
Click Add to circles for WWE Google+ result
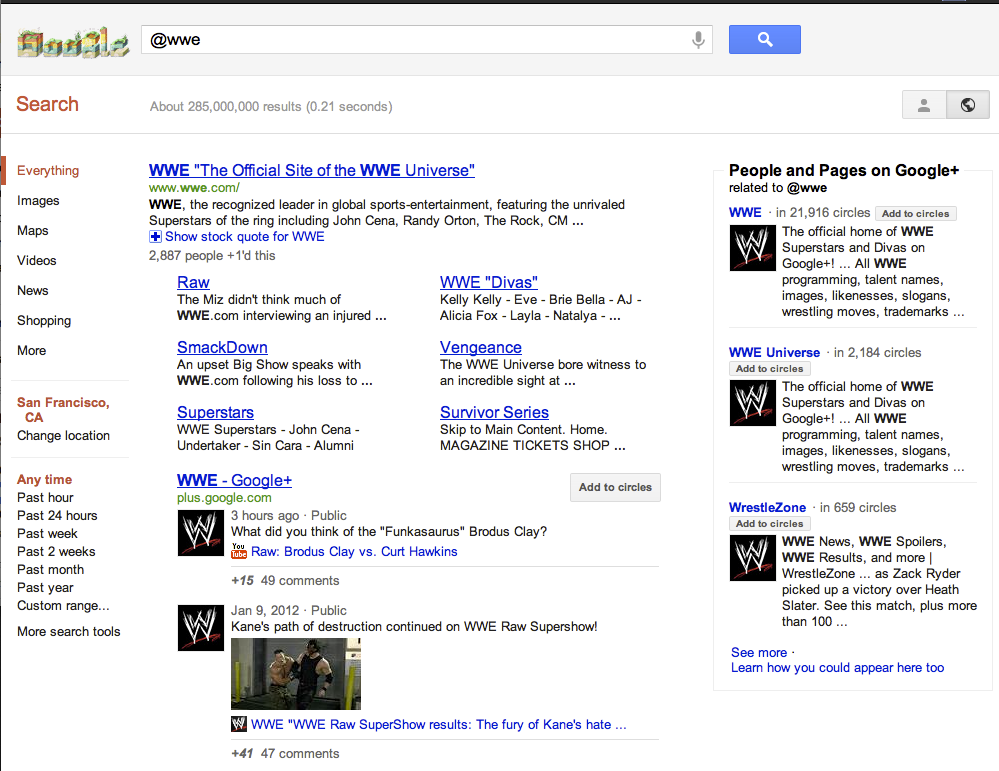pos(615,487)
